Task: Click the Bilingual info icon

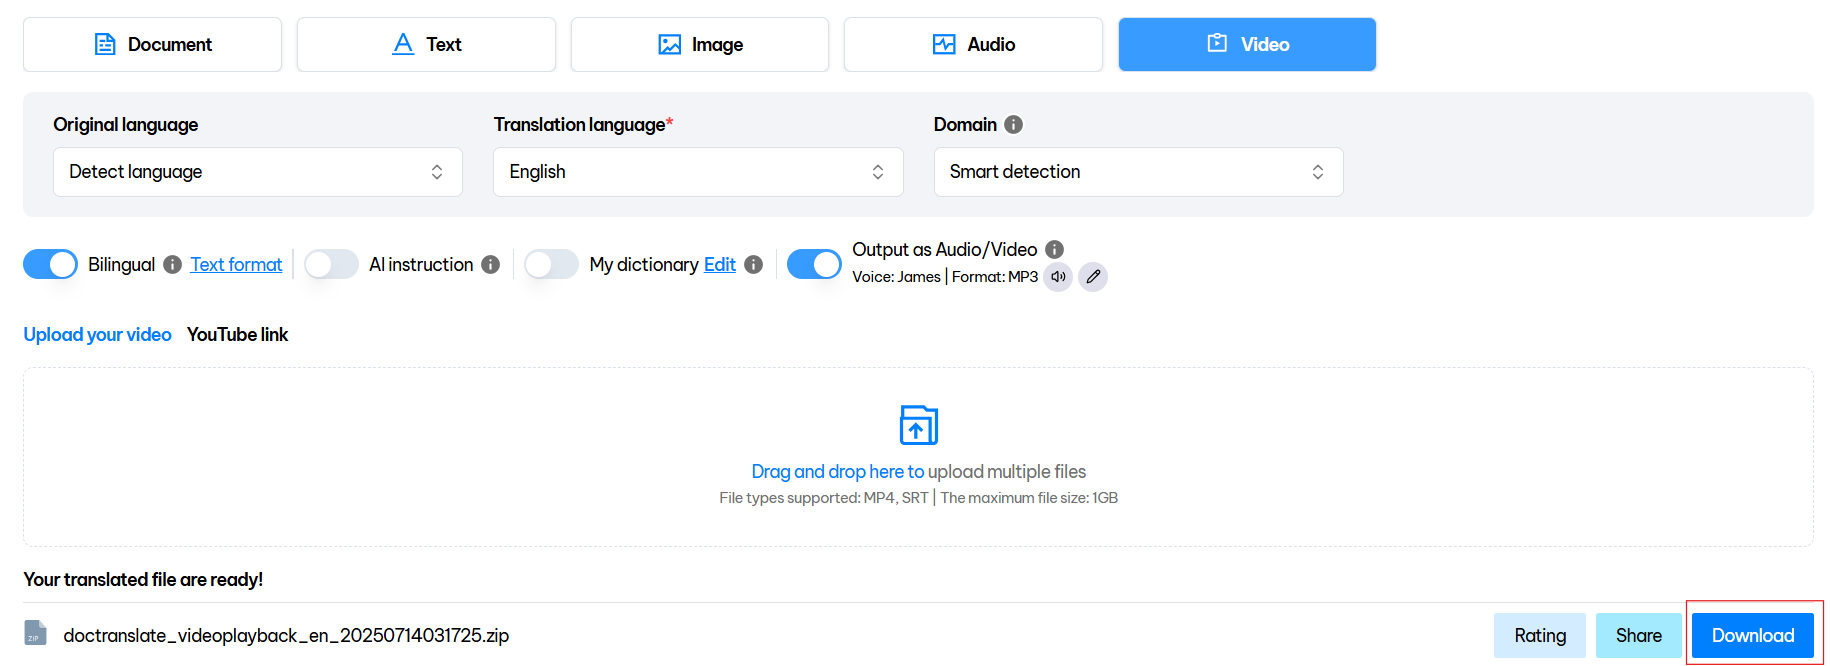Action: click(x=172, y=265)
